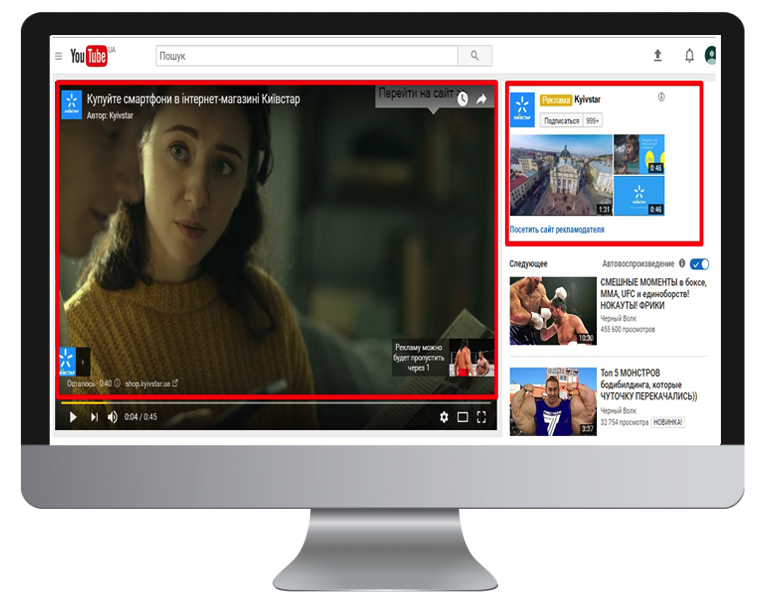768x603 pixels.
Task: Toggle the Автовоспроизведение autoplay switch
Action: (699, 264)
